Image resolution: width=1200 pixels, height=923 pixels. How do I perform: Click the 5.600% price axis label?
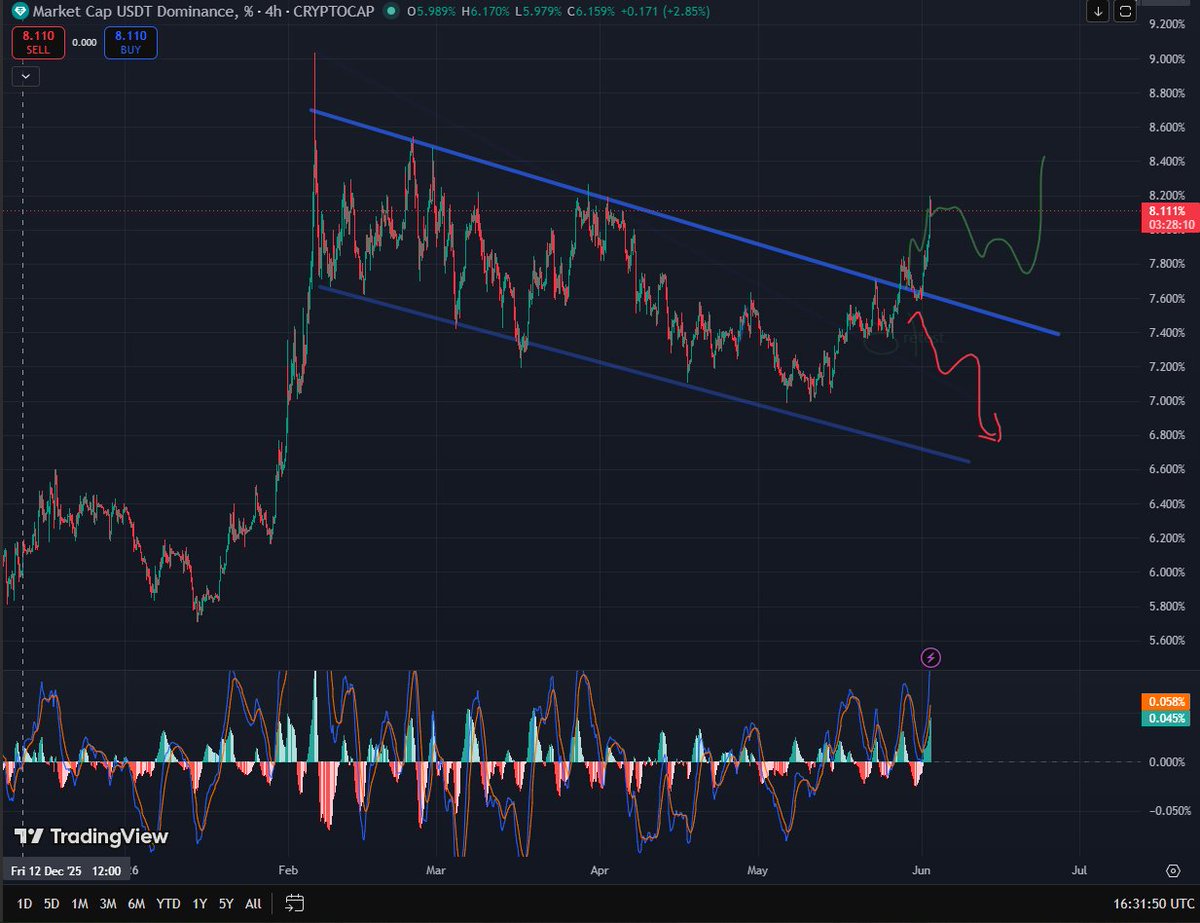[1167, 640]
